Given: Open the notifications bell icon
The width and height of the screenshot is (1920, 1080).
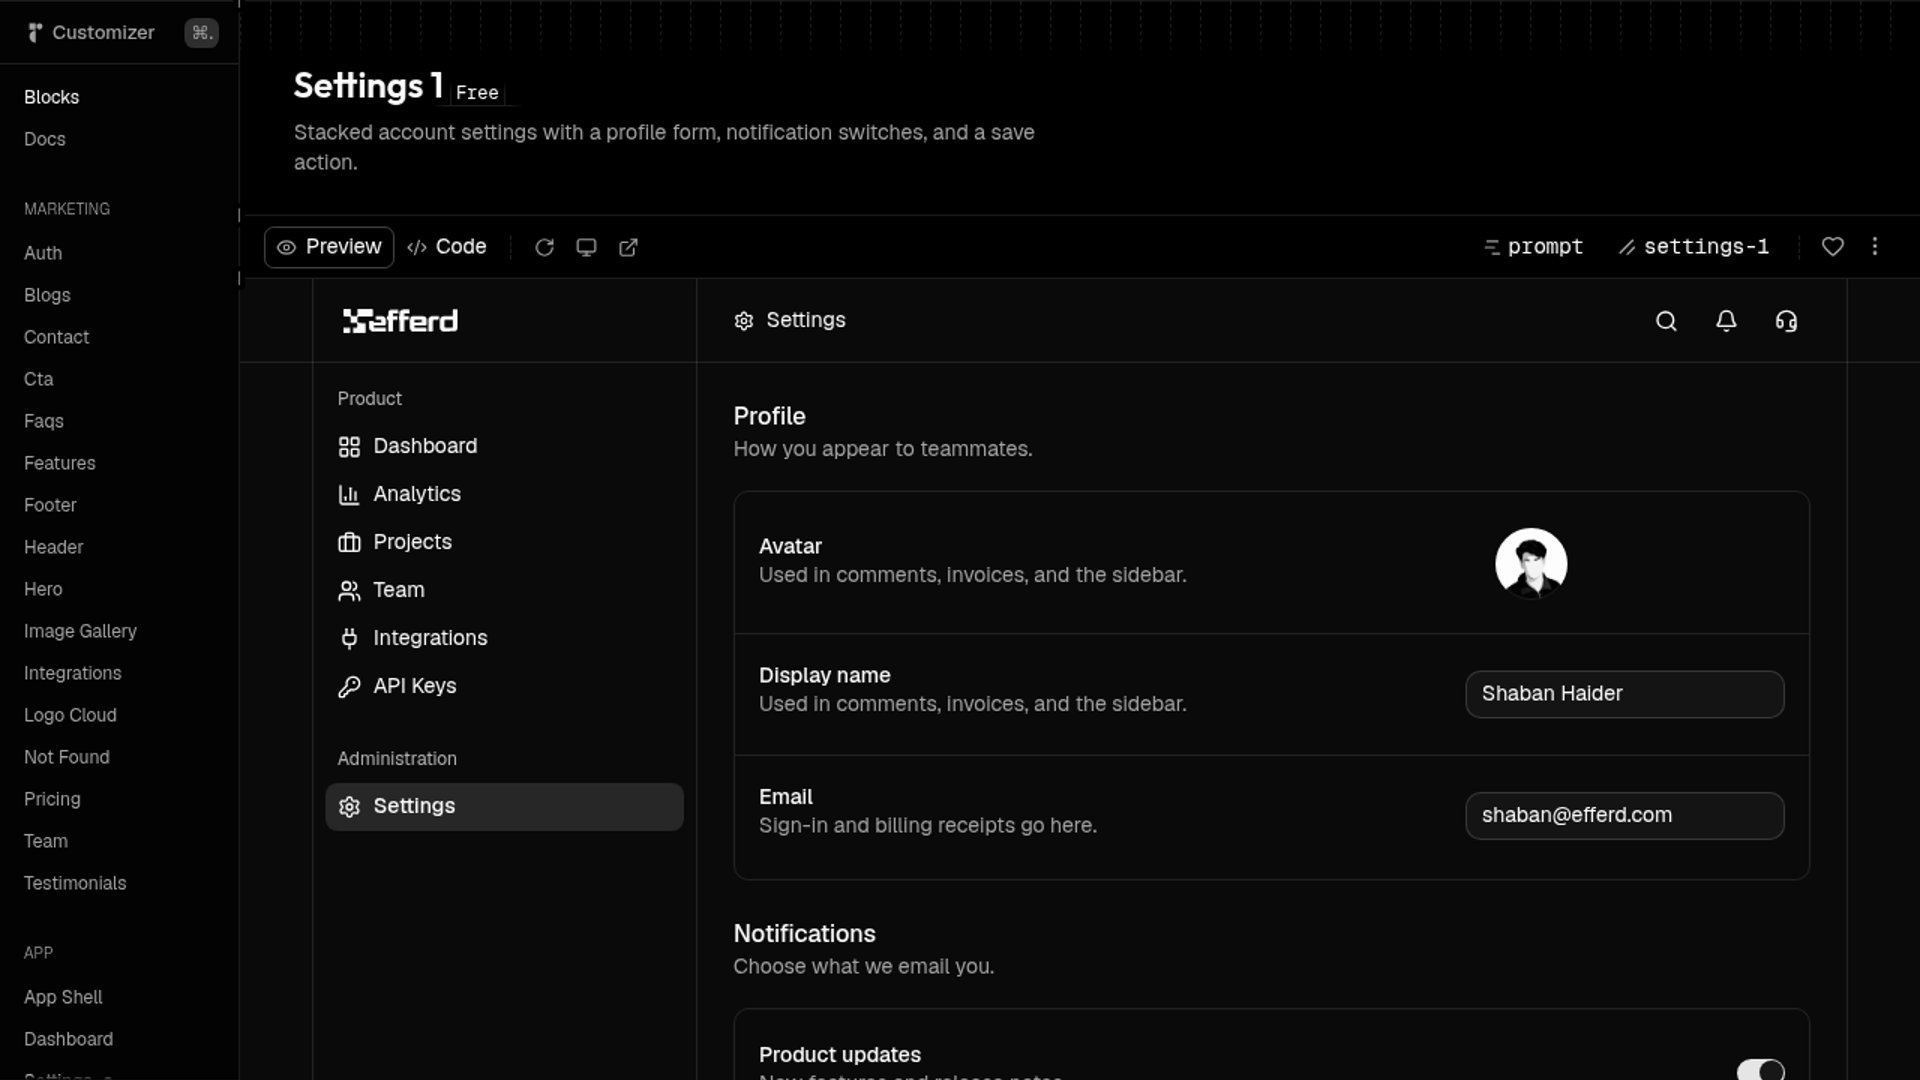Looking at the screenshot, I should click(1726, 321).
